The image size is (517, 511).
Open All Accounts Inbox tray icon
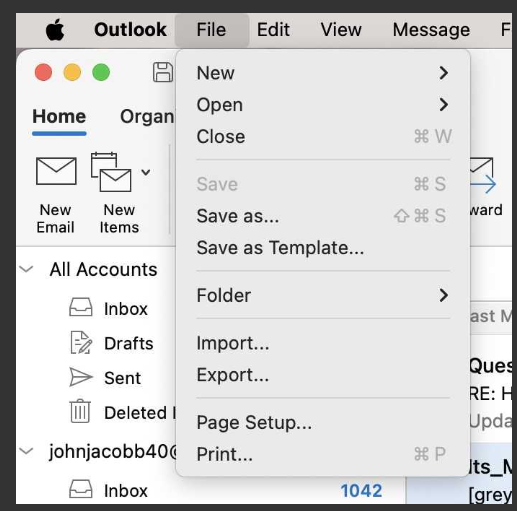click(81, 307)
